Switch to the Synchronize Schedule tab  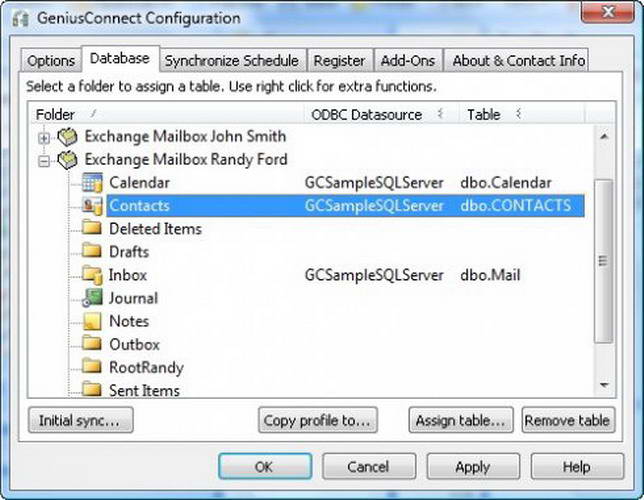[231, 61]
